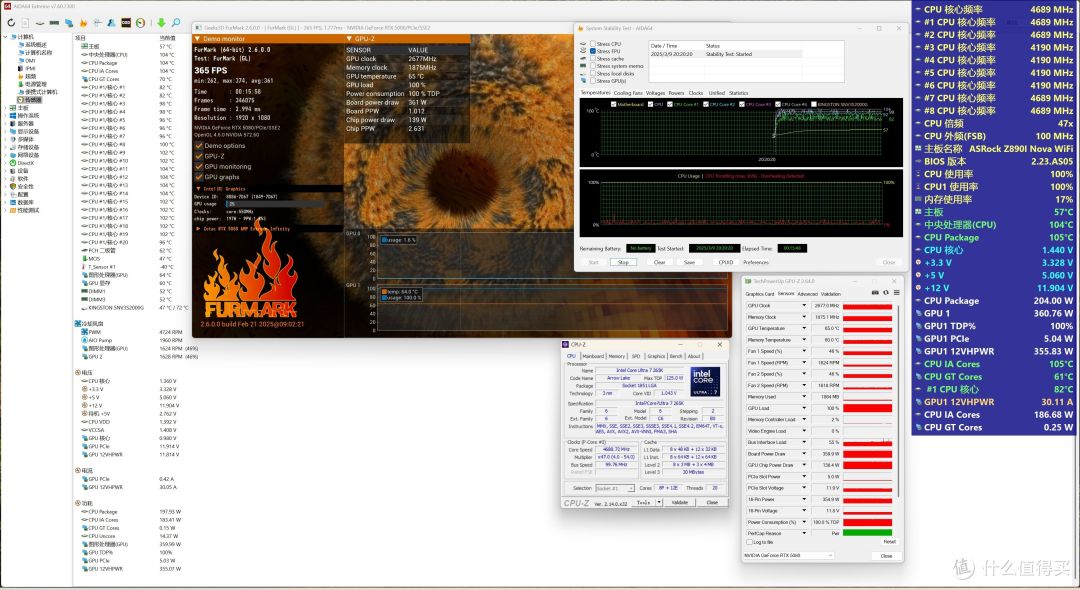
Task: Click CPU-Z Core Speed value field
Action: [x=613, y=450]
